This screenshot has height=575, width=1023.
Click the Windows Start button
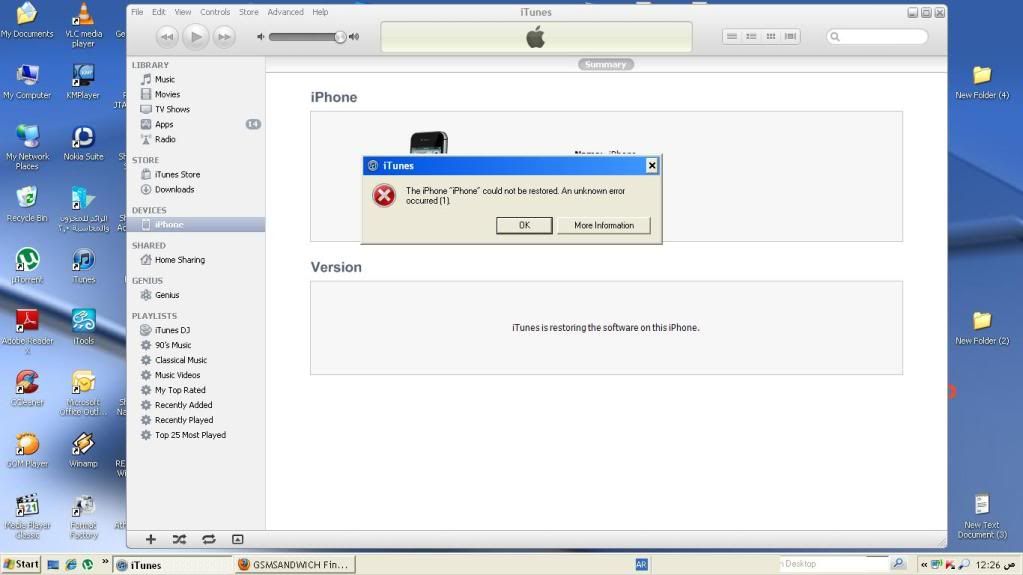[21, 565]
